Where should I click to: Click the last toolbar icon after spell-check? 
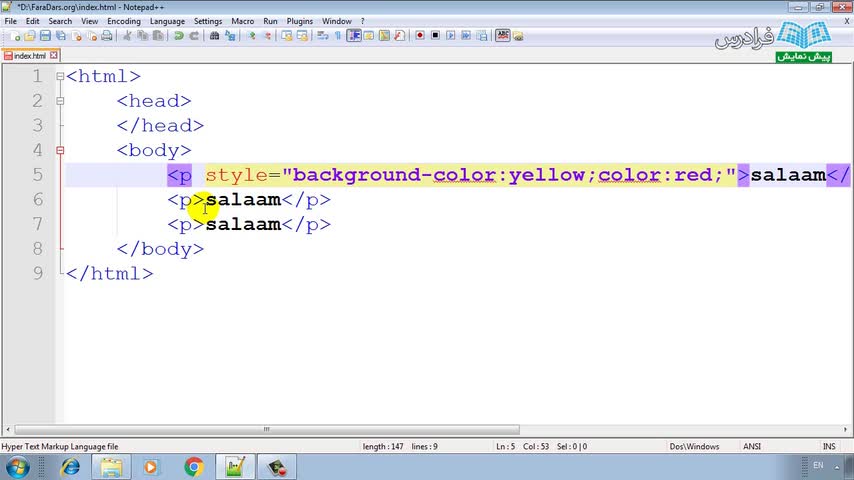tap(518, 36)
